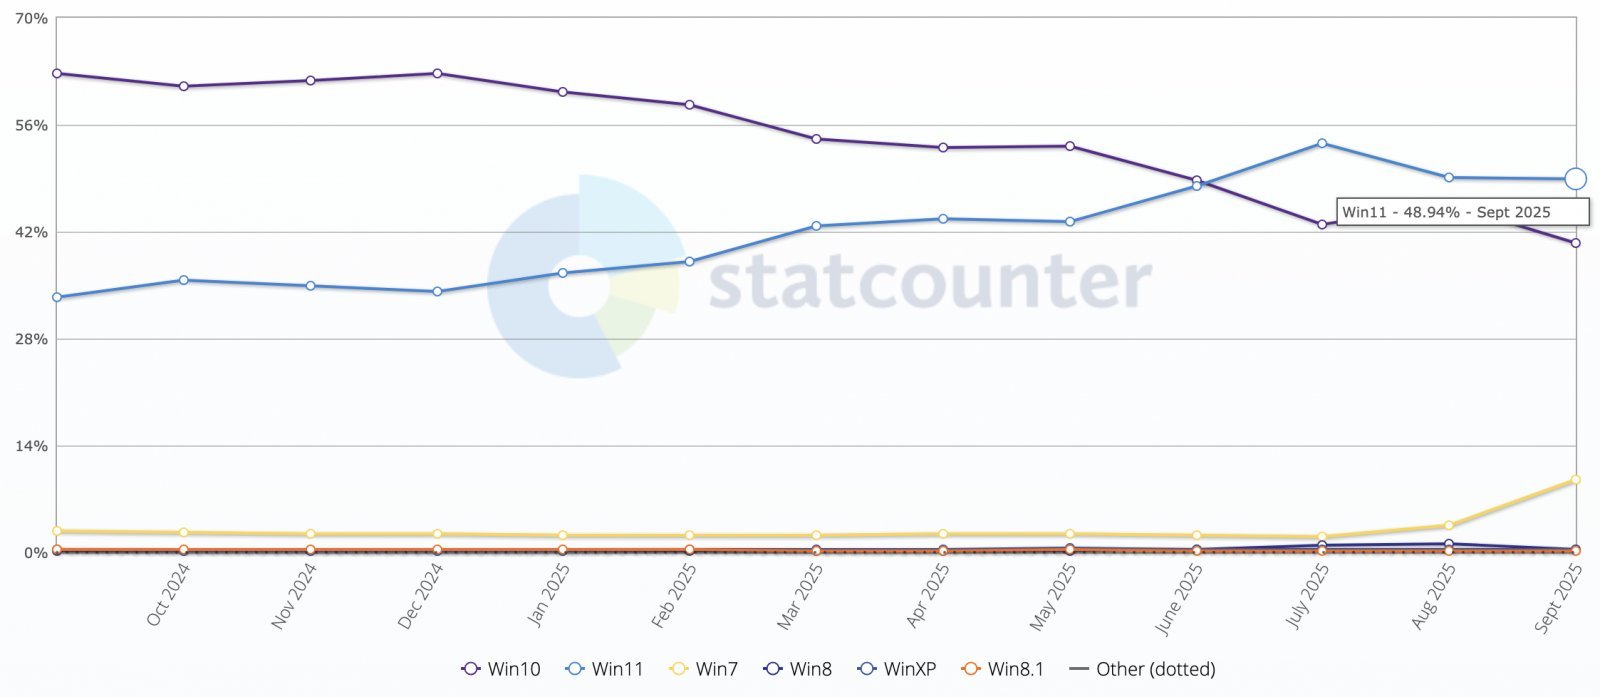
Task: Click the Win10 Sept 2025 data point
Action: [1575, 243]
